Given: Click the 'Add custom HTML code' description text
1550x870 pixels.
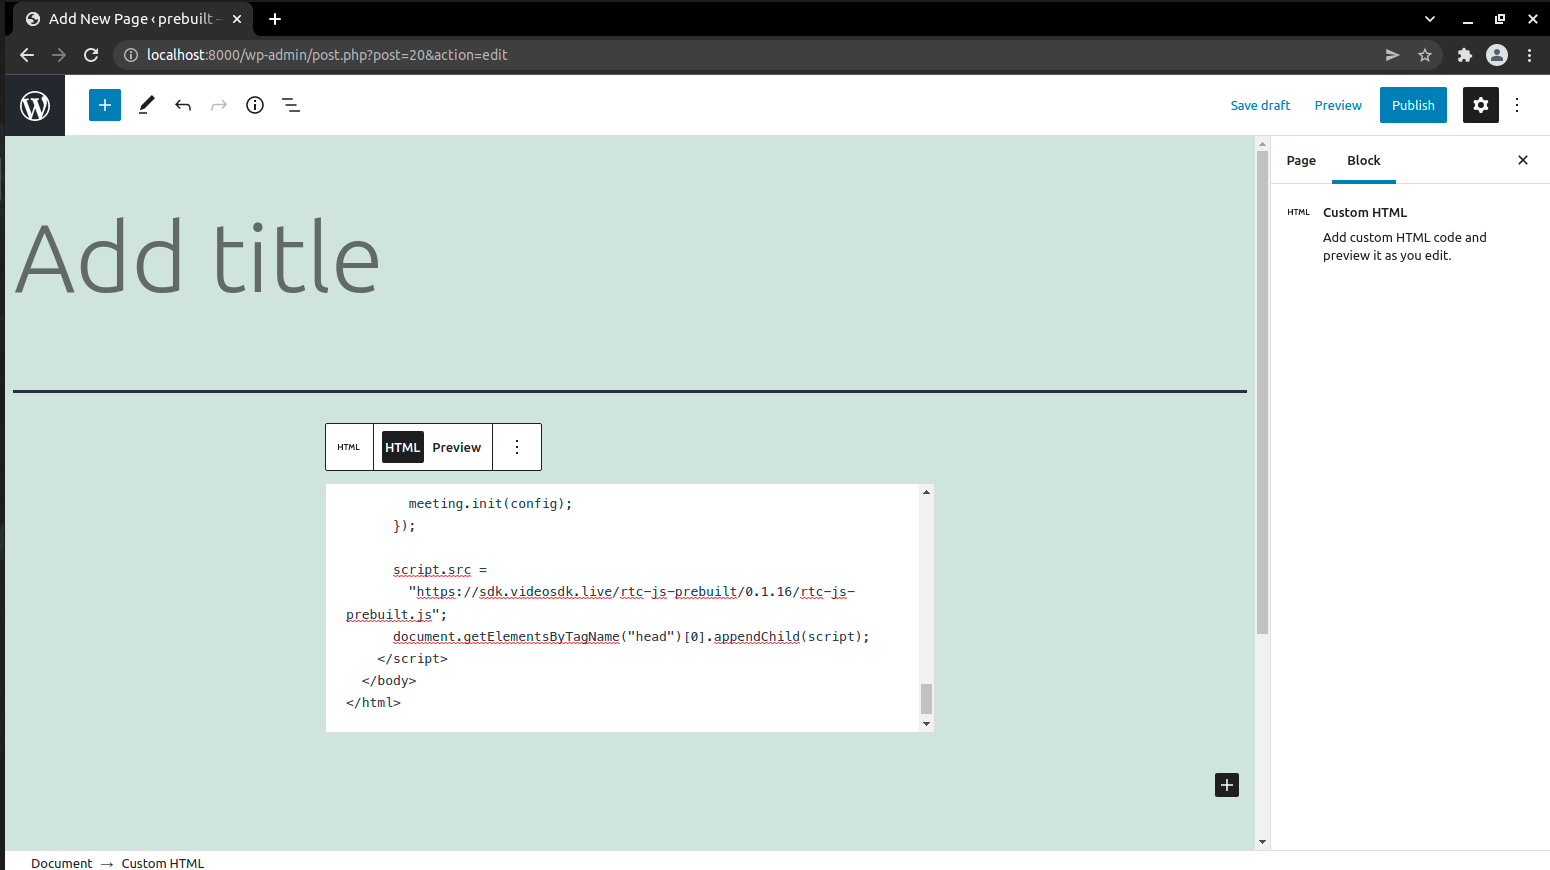Looking at the screenshot, I should click(x=1404, y=246).
